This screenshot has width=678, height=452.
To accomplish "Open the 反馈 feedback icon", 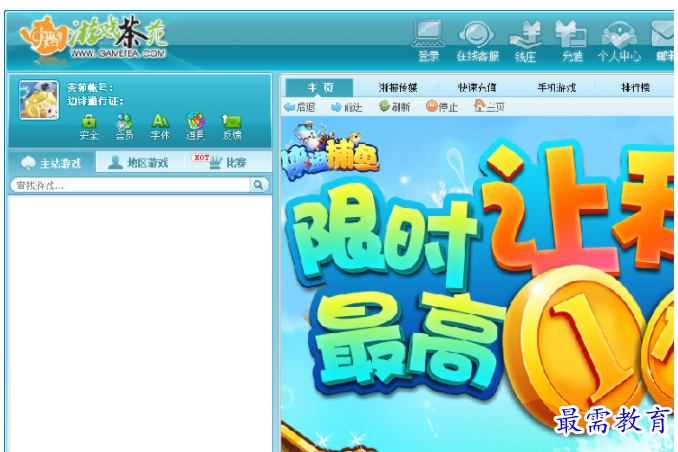I will (231, 127).
